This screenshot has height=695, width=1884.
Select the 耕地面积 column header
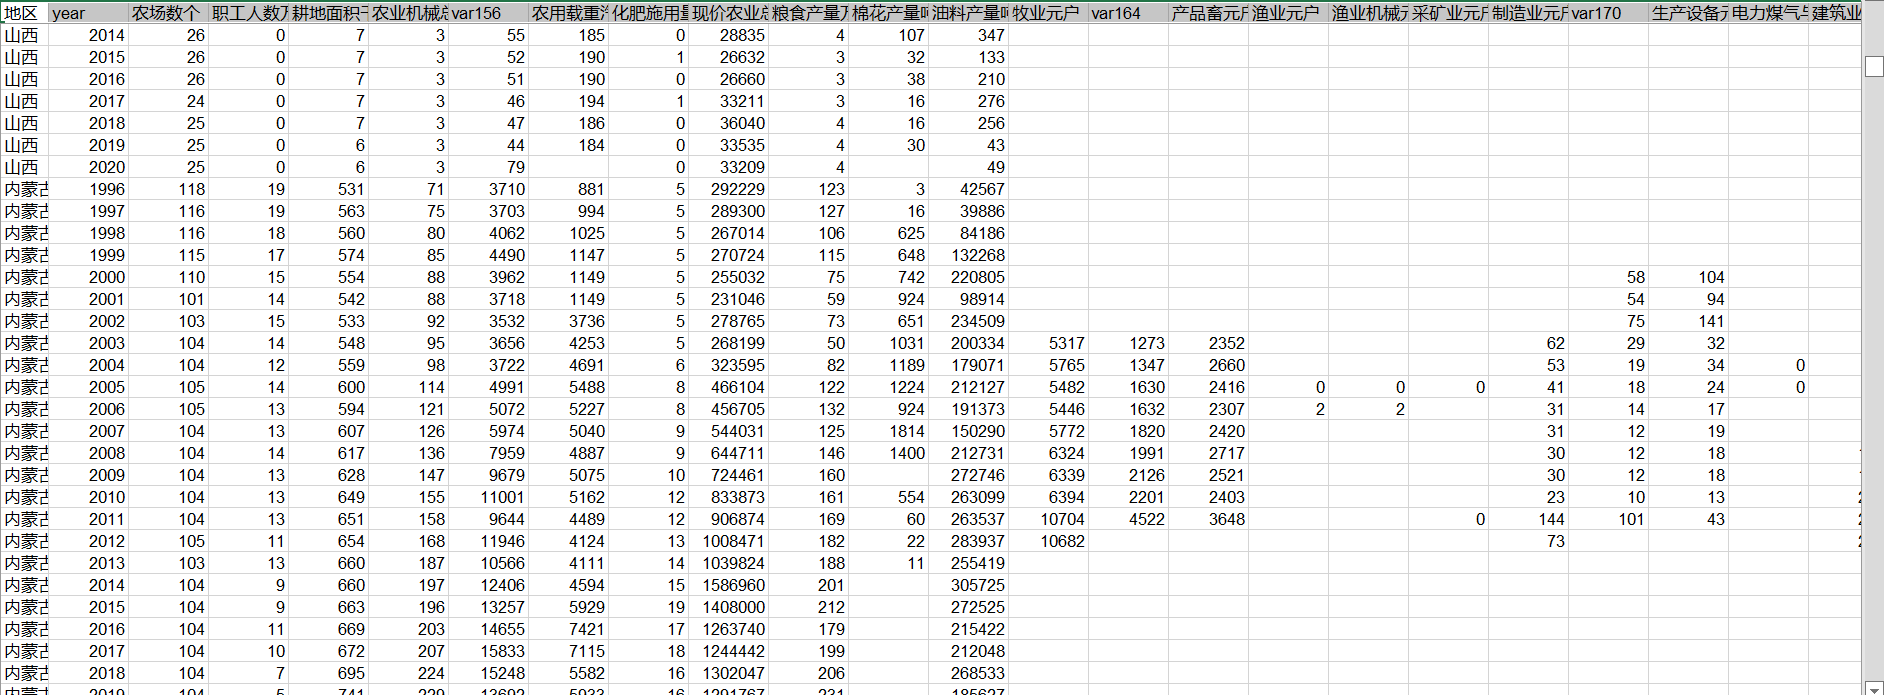click(328, 13)
